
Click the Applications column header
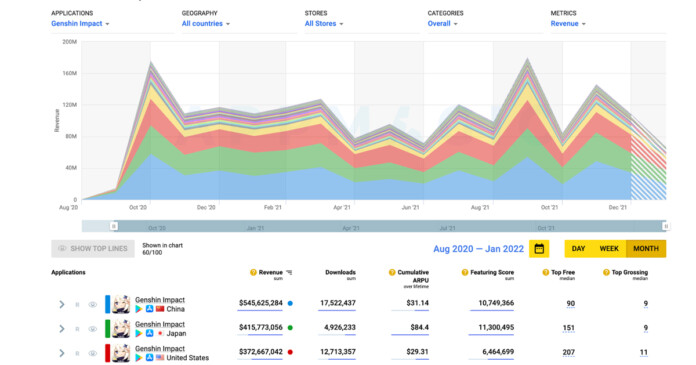pyautogui.click(x=68, y=272)
